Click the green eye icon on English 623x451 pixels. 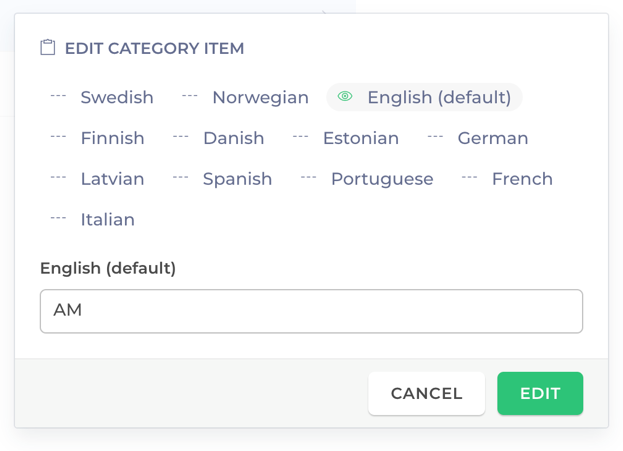(345, 96)
